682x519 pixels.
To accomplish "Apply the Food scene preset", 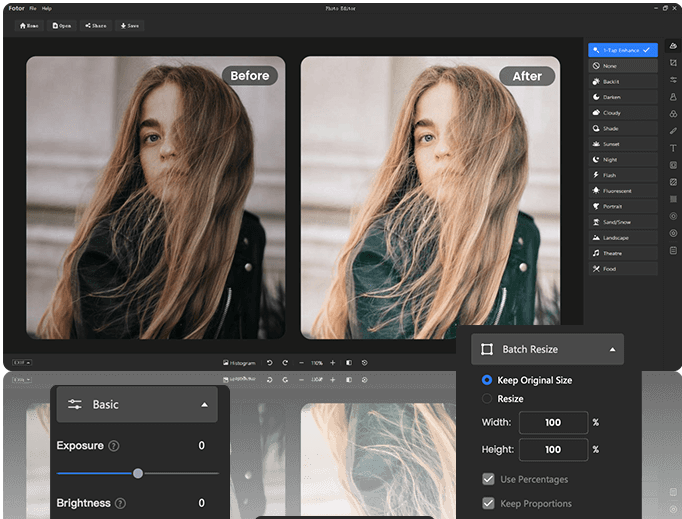I will (x=623, y=269).
